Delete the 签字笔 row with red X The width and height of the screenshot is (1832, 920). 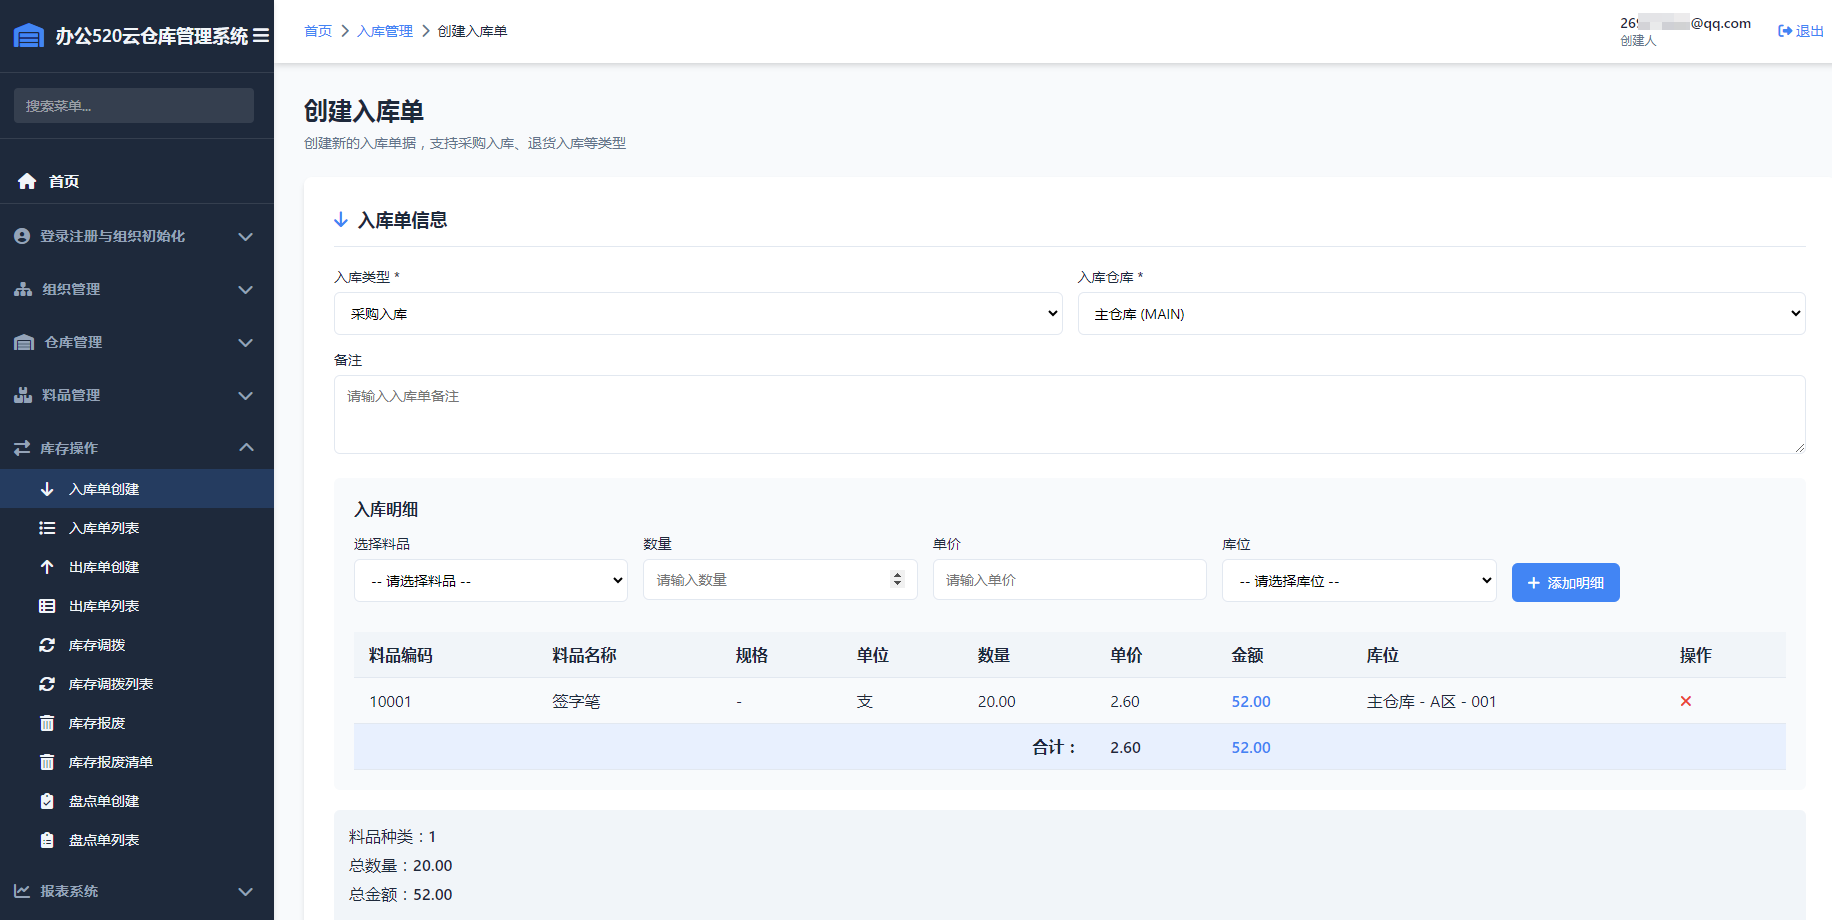[x=1685, y=701]
